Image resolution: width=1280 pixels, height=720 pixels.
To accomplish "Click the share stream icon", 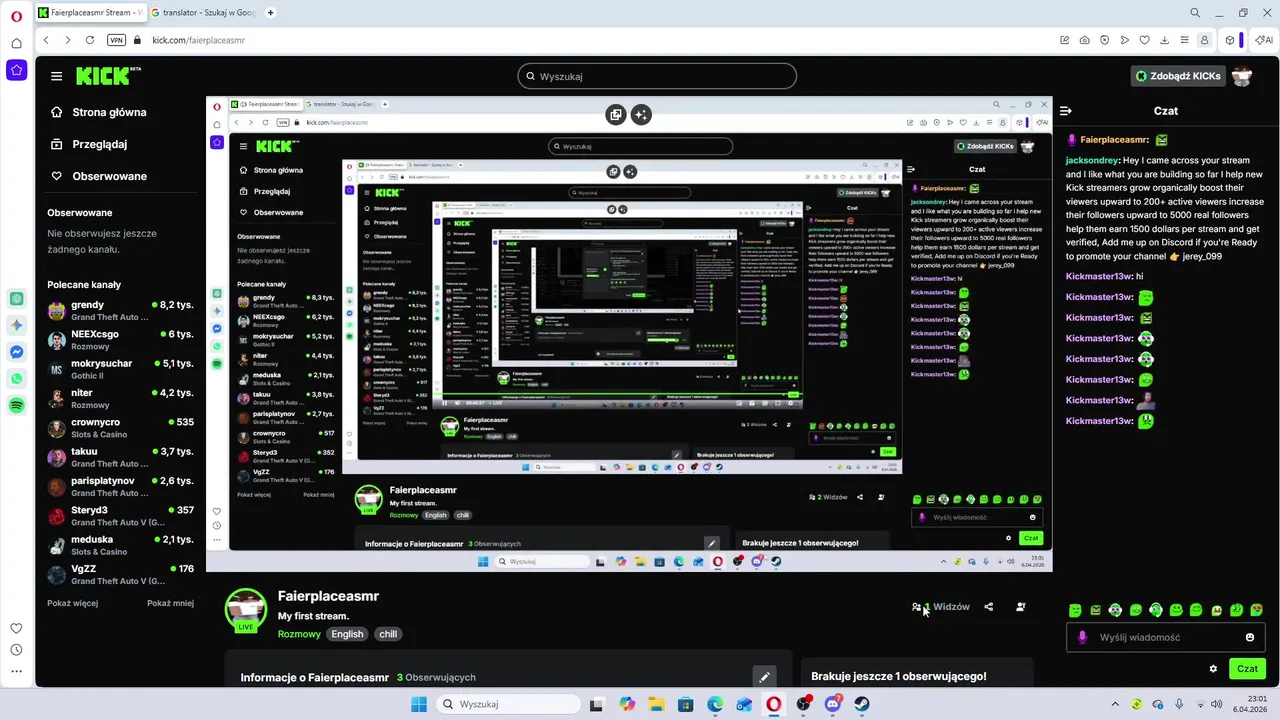I will coord(989,607).
